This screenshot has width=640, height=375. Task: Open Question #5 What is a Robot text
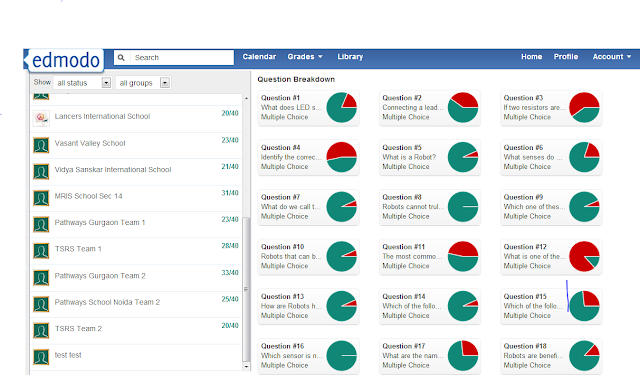coord(409,157)
